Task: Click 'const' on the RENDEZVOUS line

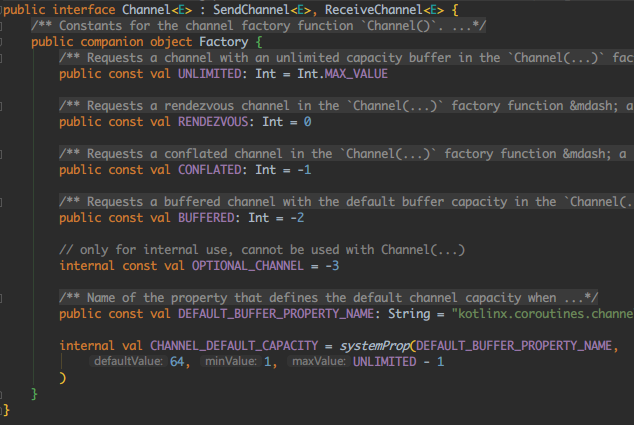Action: pyautogui.click(x=126, y=122)
